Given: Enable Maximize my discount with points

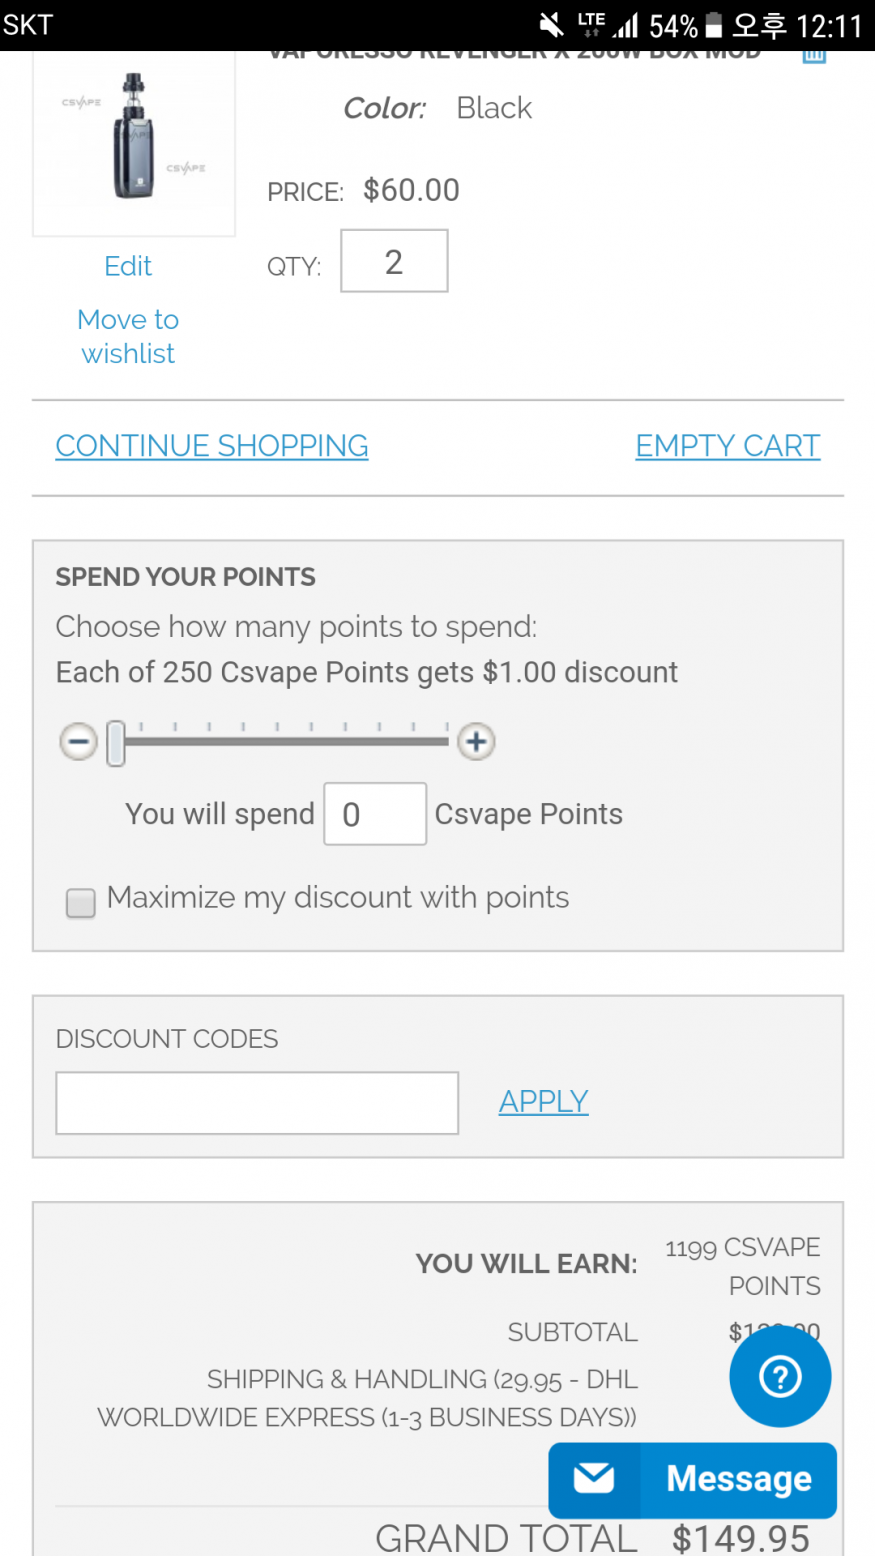Looking at the screenshot, I should [x=81, y=902].
